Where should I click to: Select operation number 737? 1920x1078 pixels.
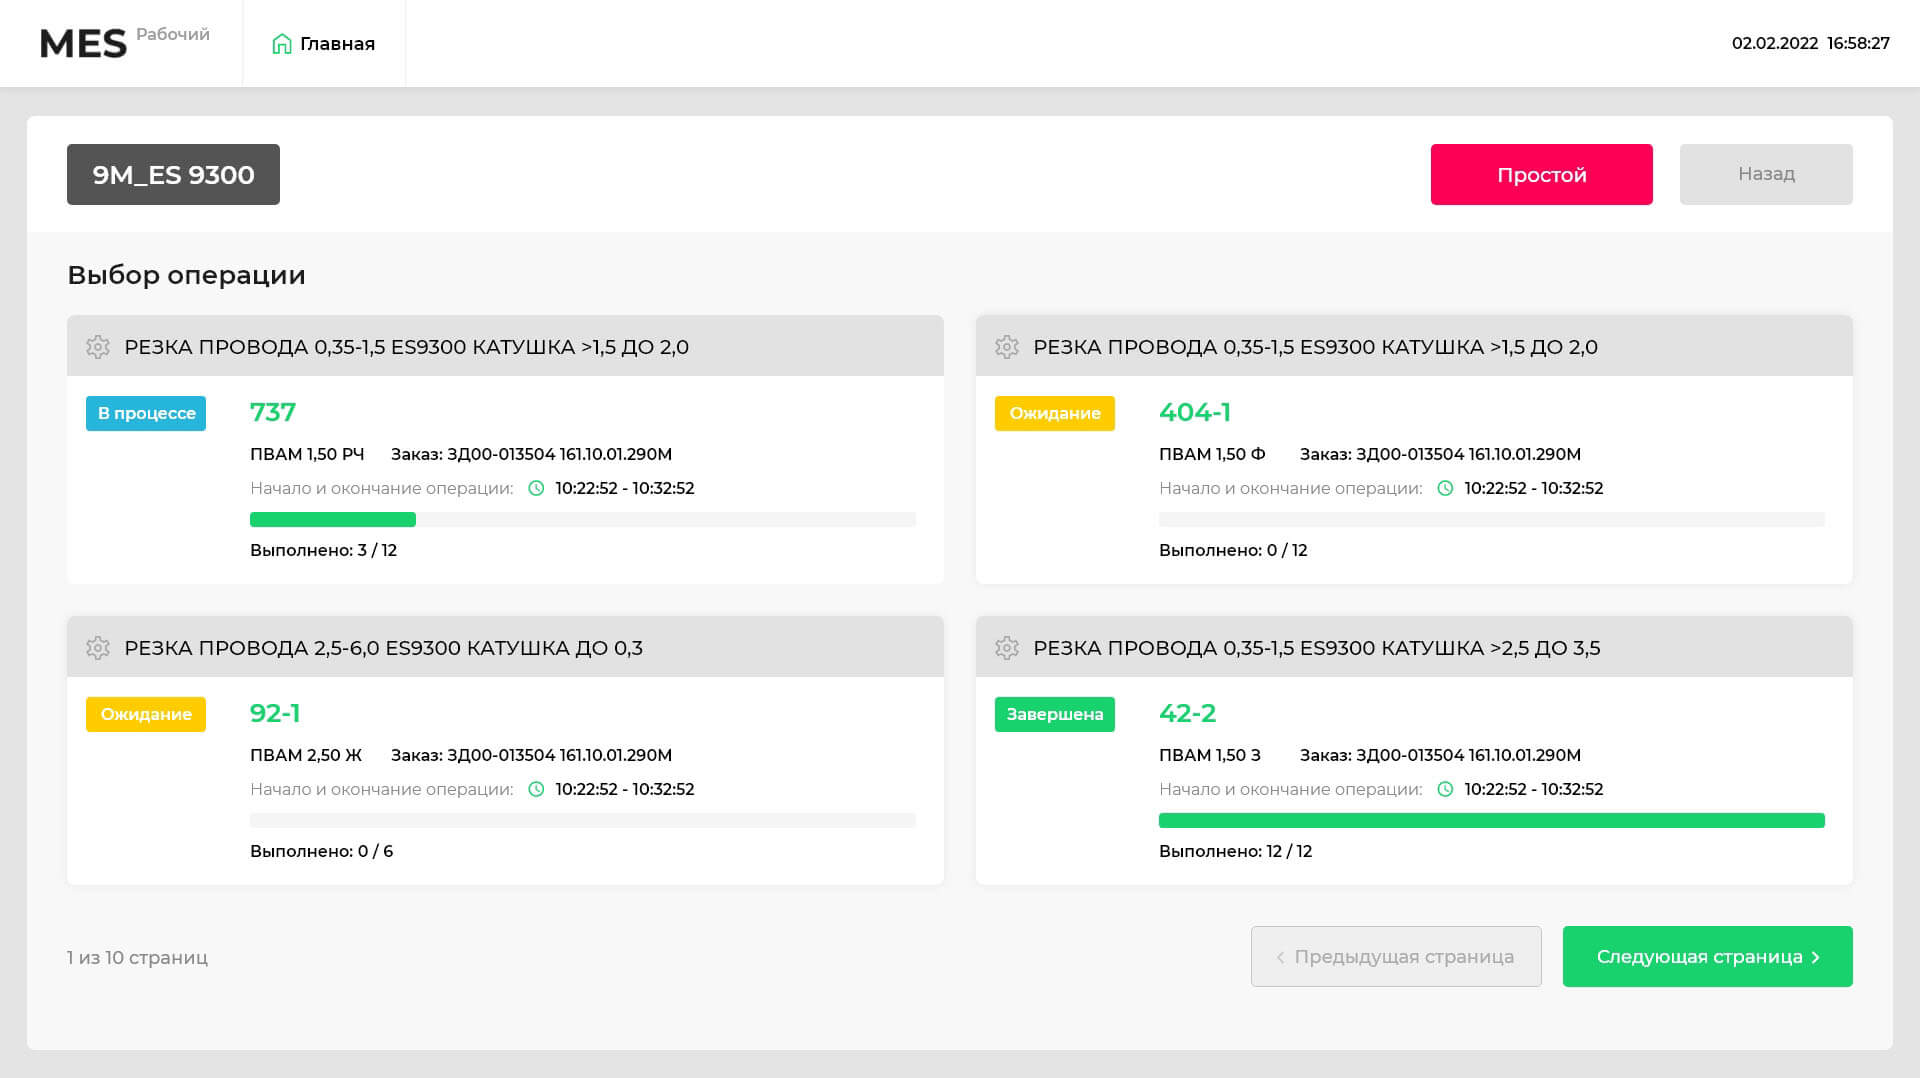[x=273, y=412]
